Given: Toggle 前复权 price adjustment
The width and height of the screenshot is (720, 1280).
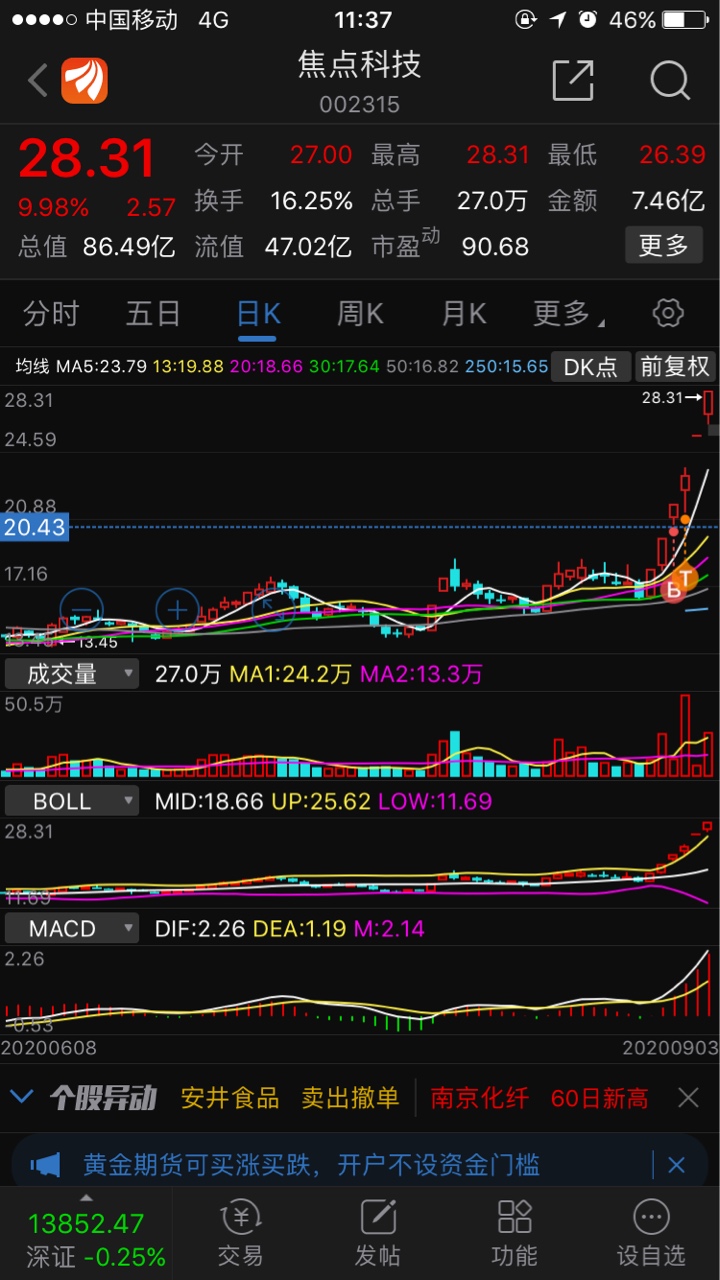Looking at the screenshot, I should [675, 367].
